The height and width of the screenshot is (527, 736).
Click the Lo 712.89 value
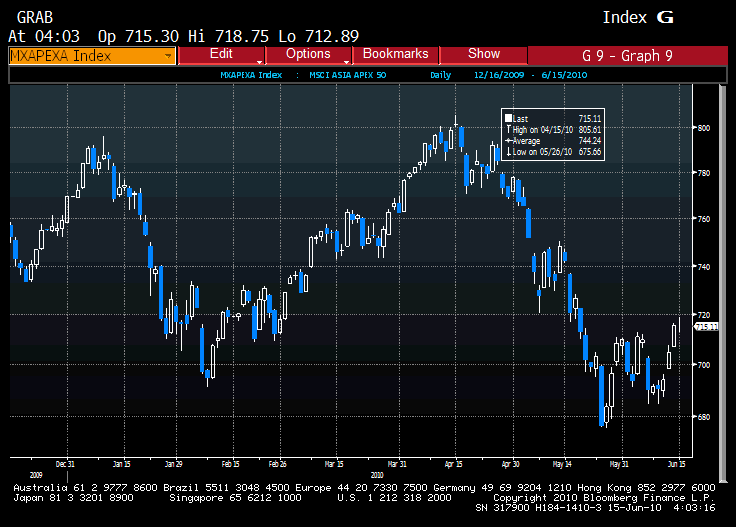(319, 37)
